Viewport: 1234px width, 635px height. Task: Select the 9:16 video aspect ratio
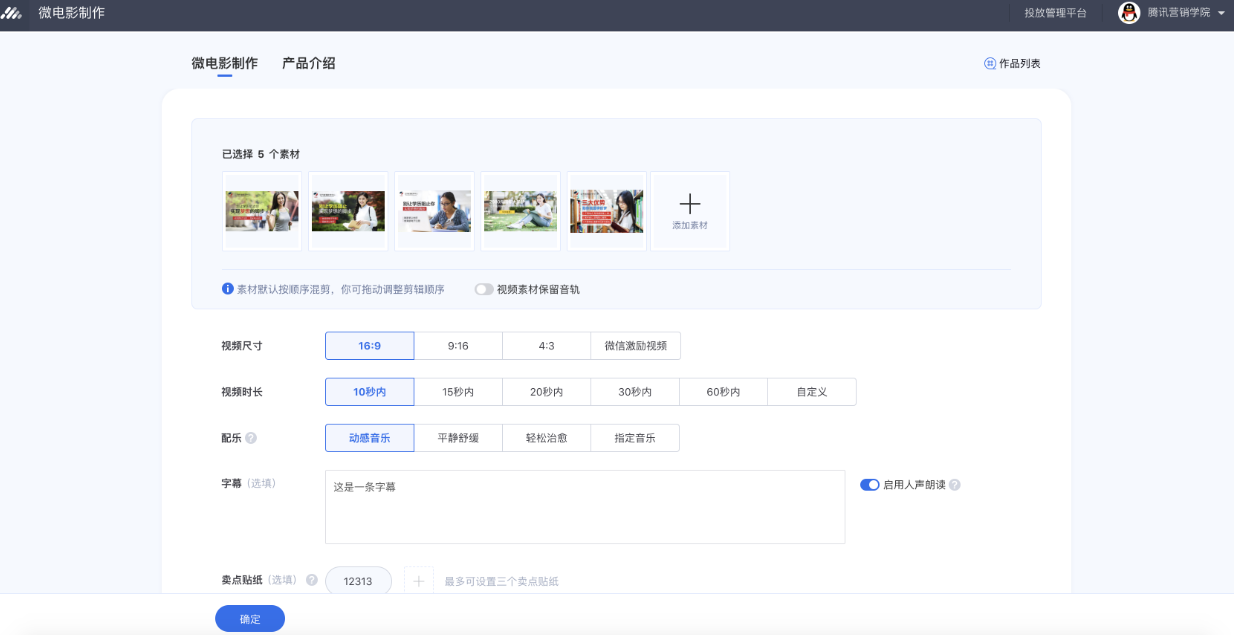click(x=457, y=345)
